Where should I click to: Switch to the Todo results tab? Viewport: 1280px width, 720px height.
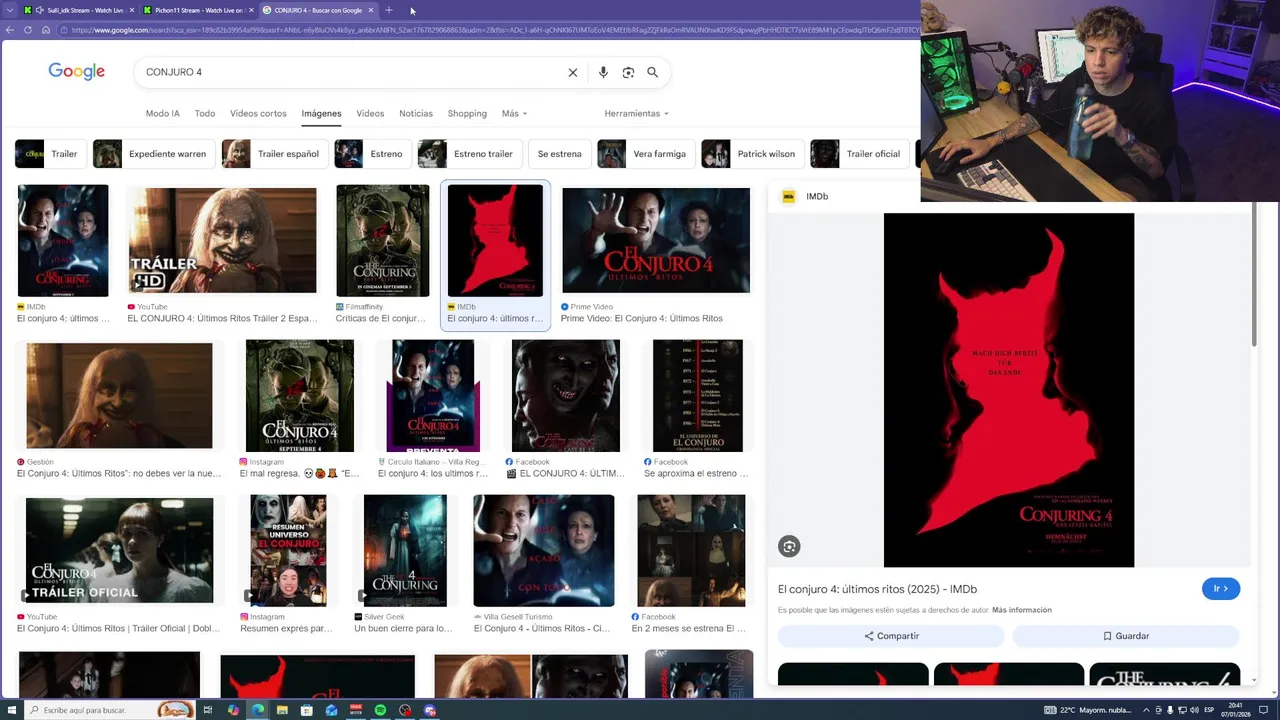click(x=205, y=113)
